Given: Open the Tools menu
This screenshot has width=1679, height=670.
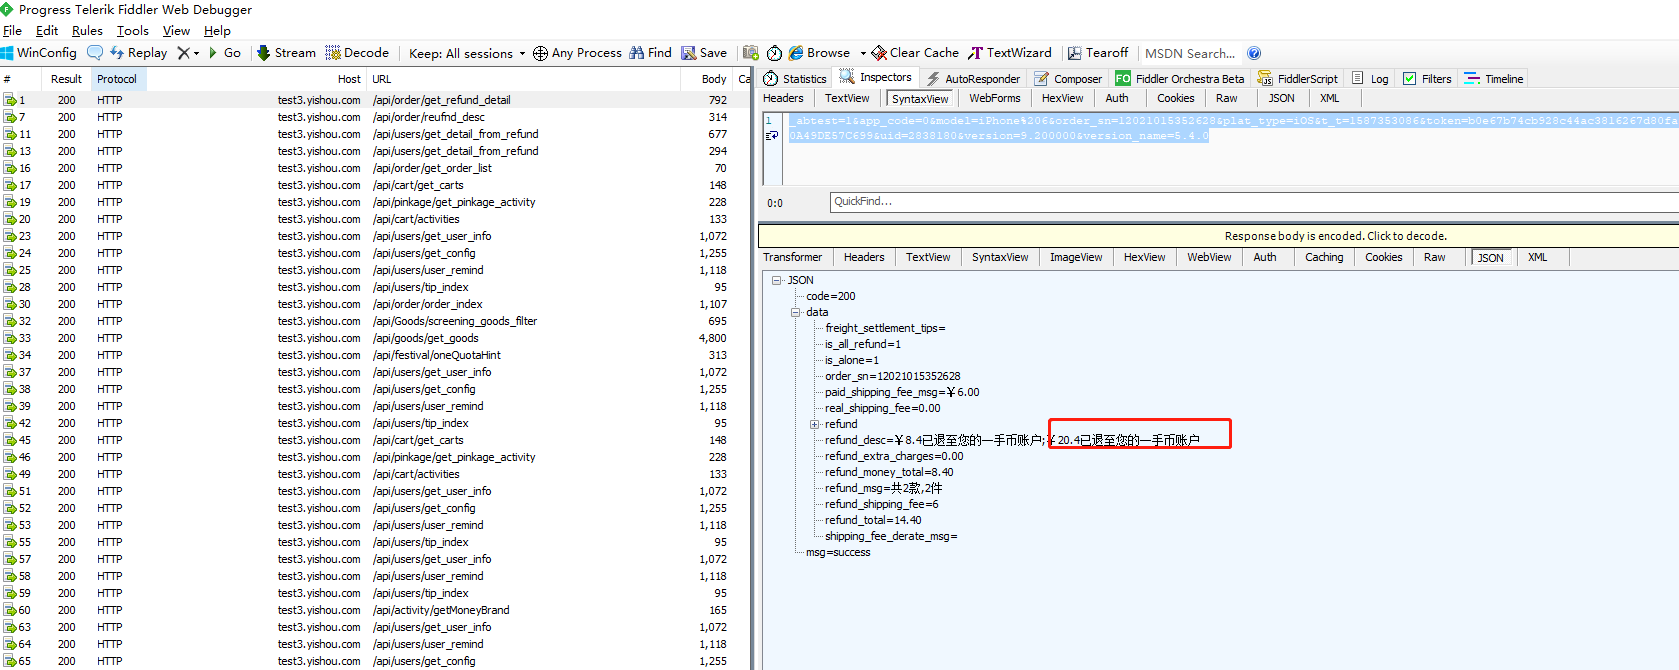Looking at the screenshot, I should point(133,31).
